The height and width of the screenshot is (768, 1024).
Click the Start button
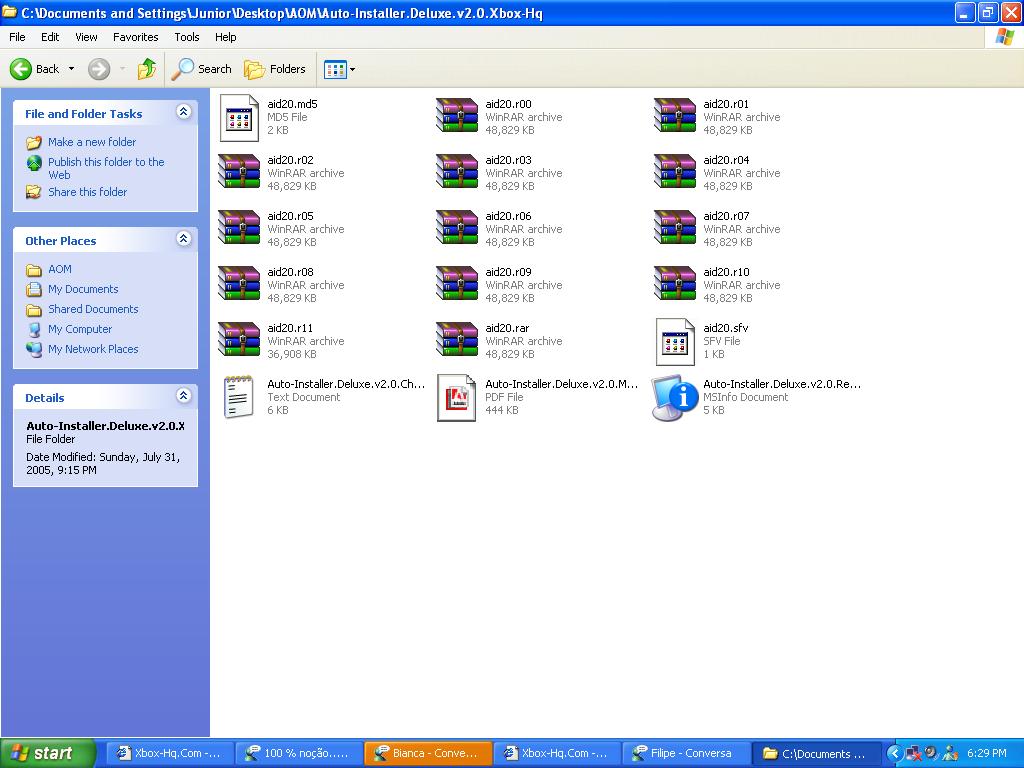47,754
